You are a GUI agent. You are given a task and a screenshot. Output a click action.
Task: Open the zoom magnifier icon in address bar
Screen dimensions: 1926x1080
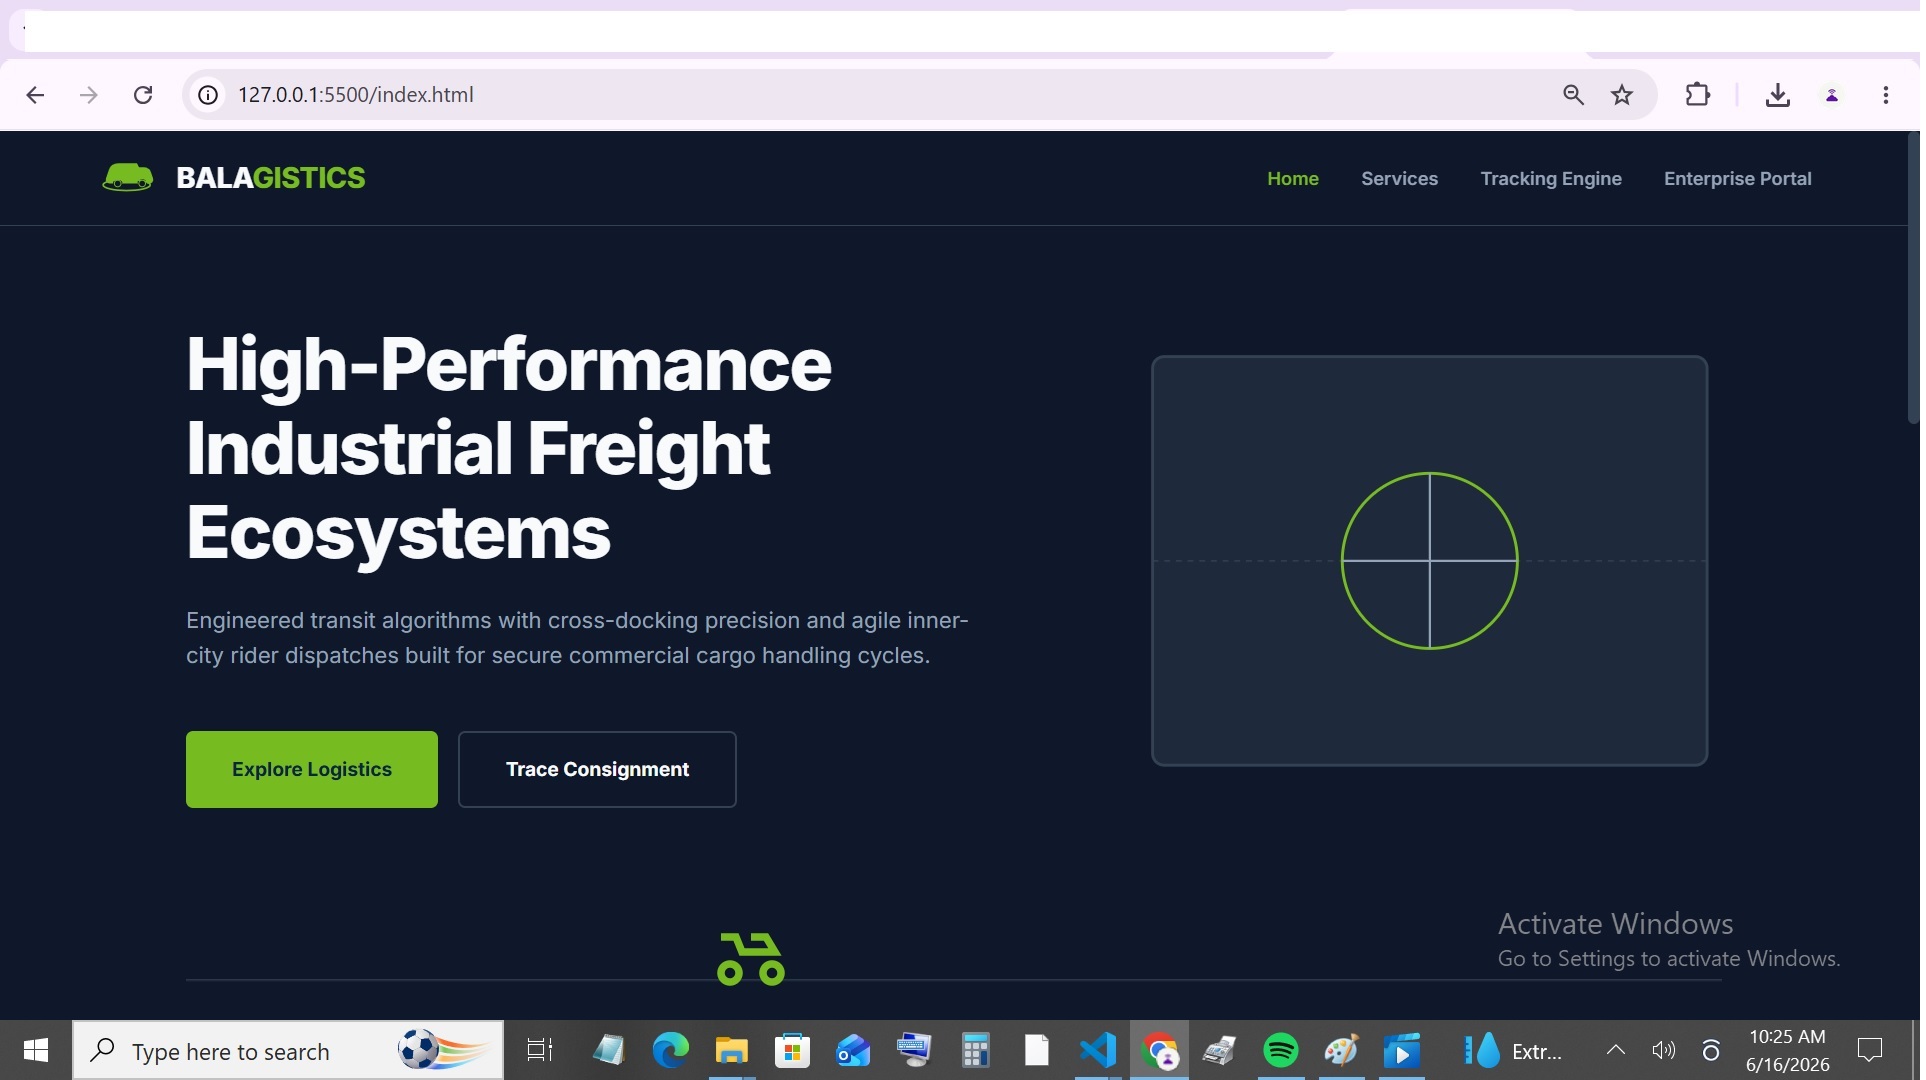pos(1573,95)
